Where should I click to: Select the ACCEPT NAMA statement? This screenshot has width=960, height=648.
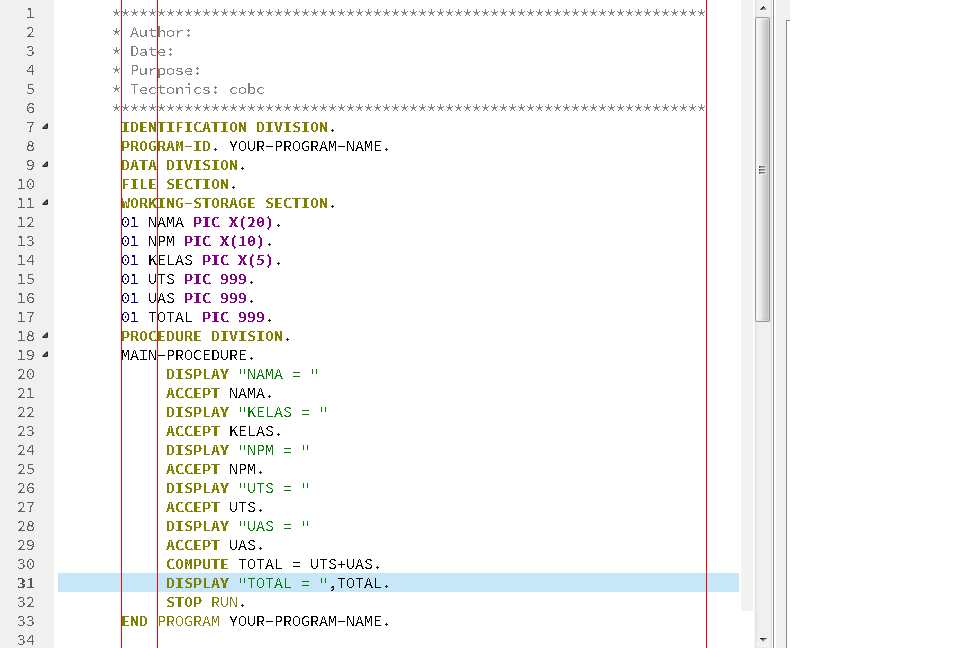(220, 393)
